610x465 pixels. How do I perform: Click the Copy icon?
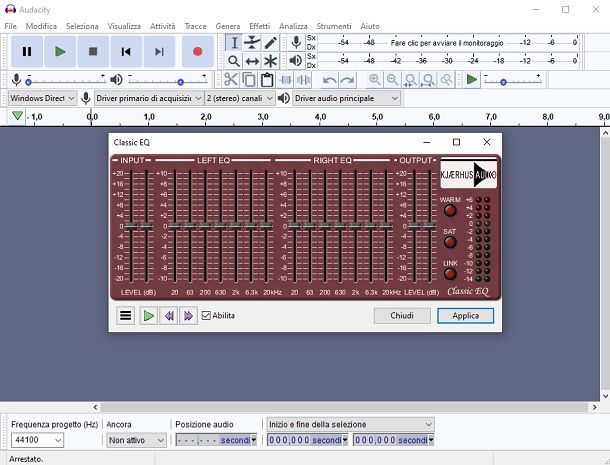pyautogui.click(x=249, y=80)
